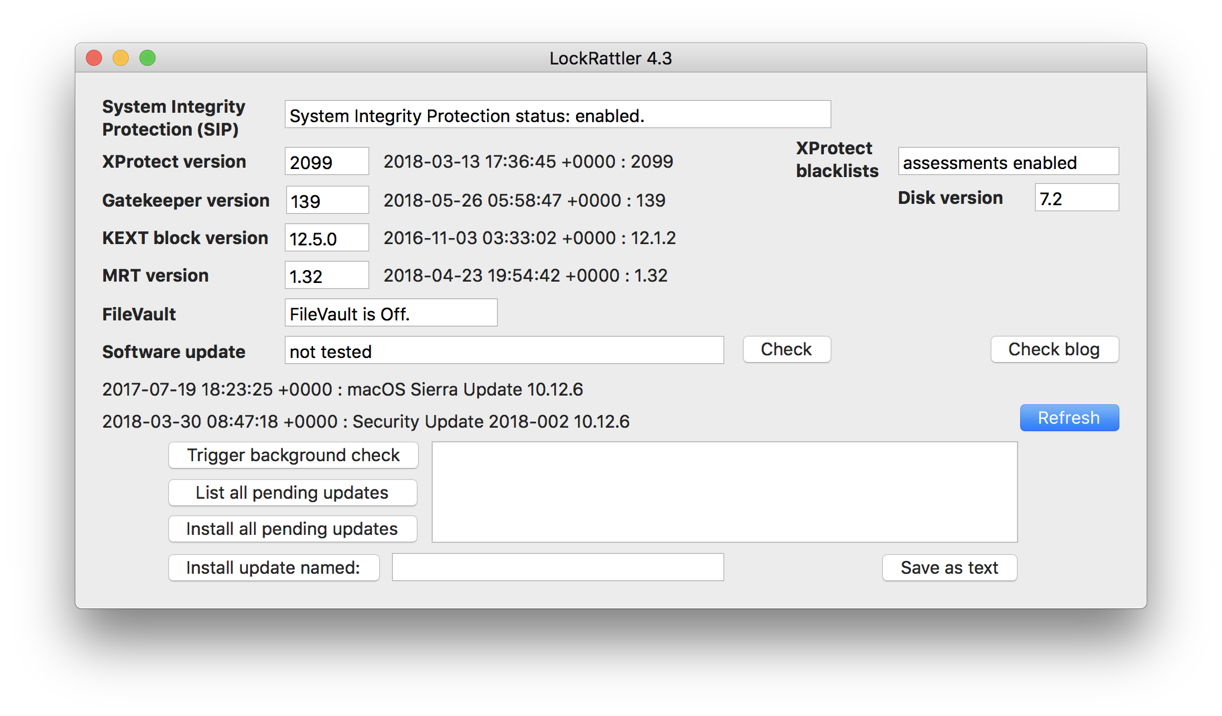Click Install all pending updates

(292, 529)
